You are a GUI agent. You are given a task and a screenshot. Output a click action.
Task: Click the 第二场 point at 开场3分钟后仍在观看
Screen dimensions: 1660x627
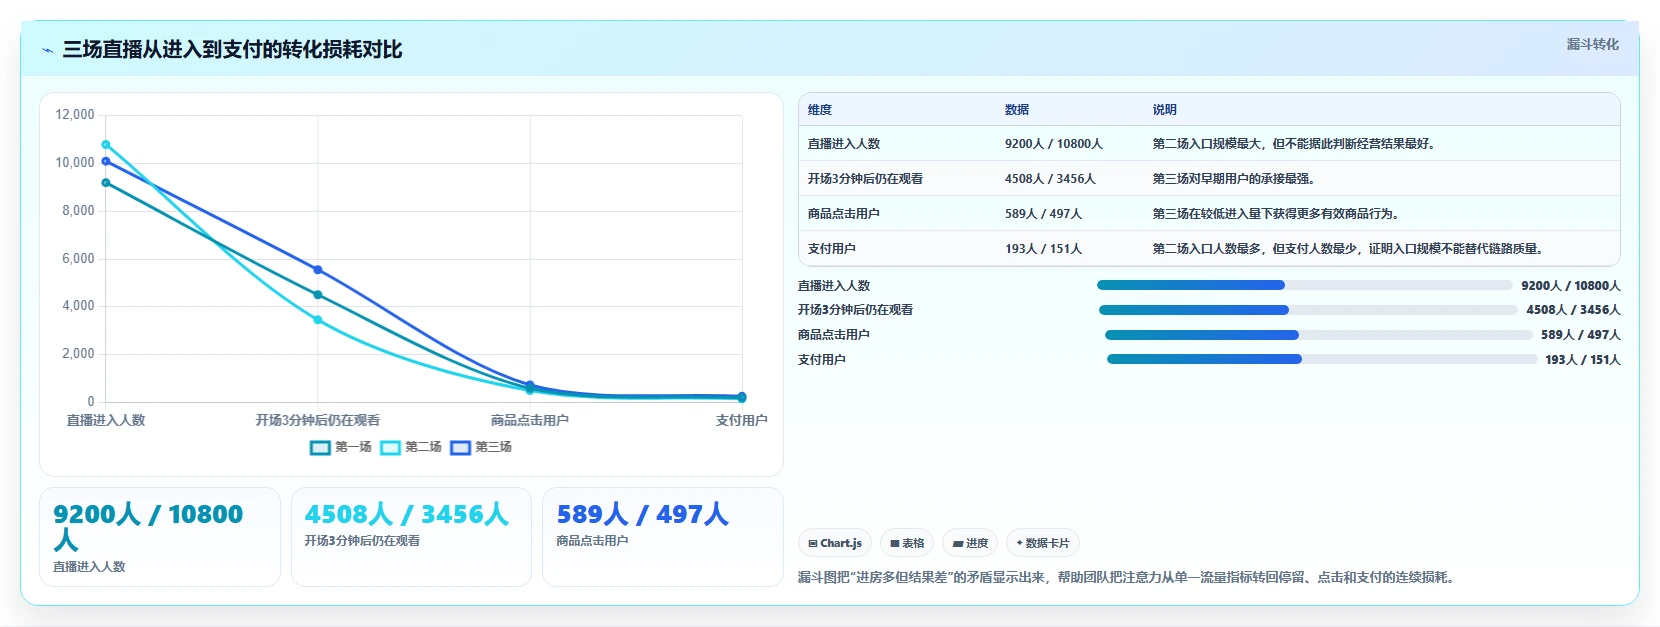tap(318, 320)
